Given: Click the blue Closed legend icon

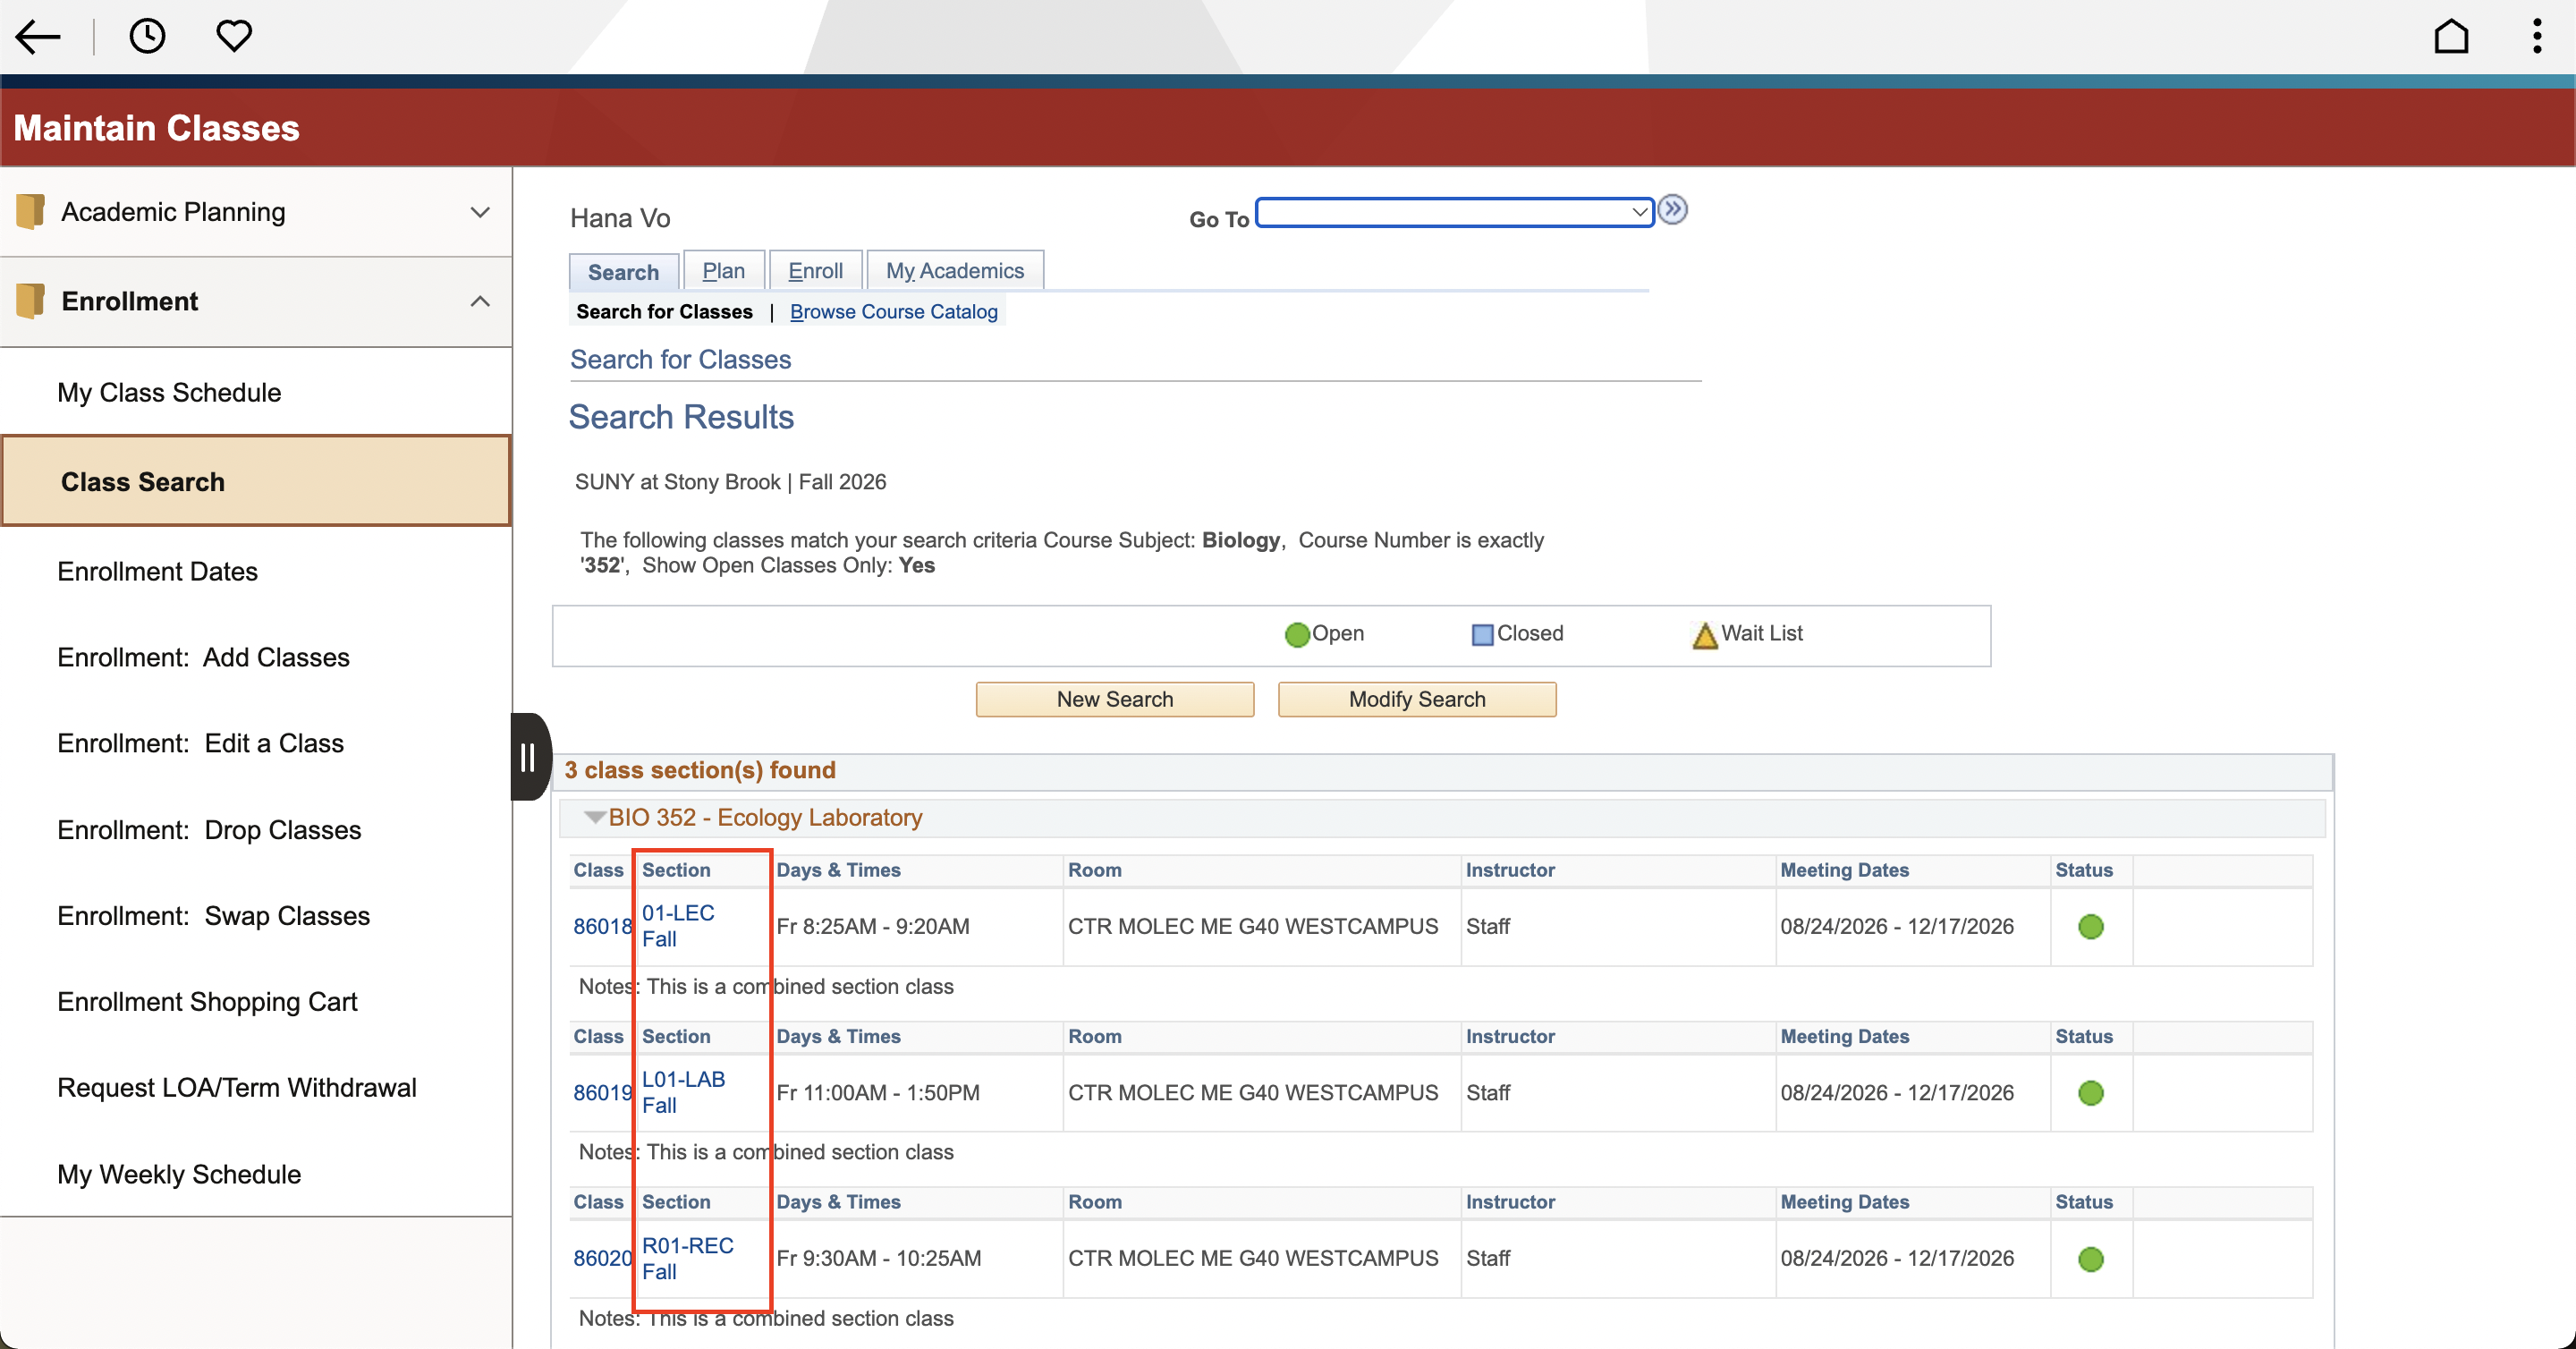Looking at the screenshot, I should [1482, 635].
